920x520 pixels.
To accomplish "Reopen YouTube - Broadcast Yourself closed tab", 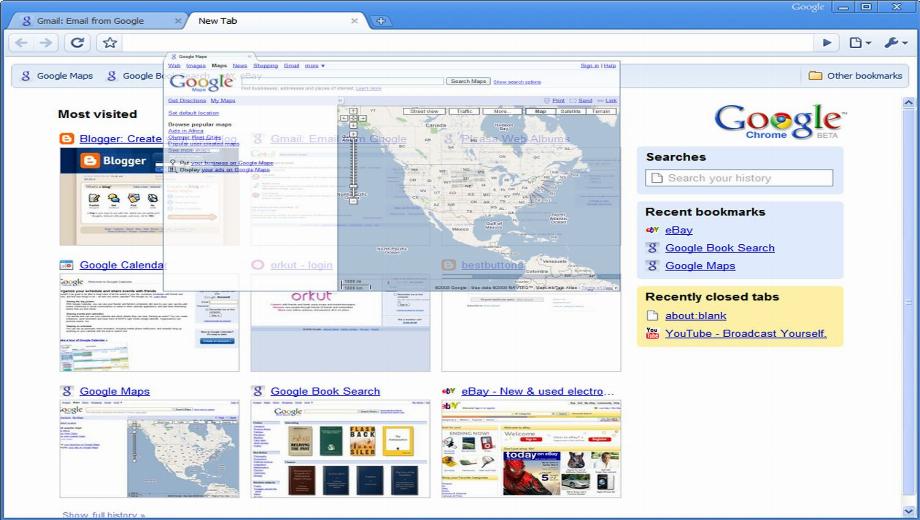I will pyautogui.click(x=746, y=333).
